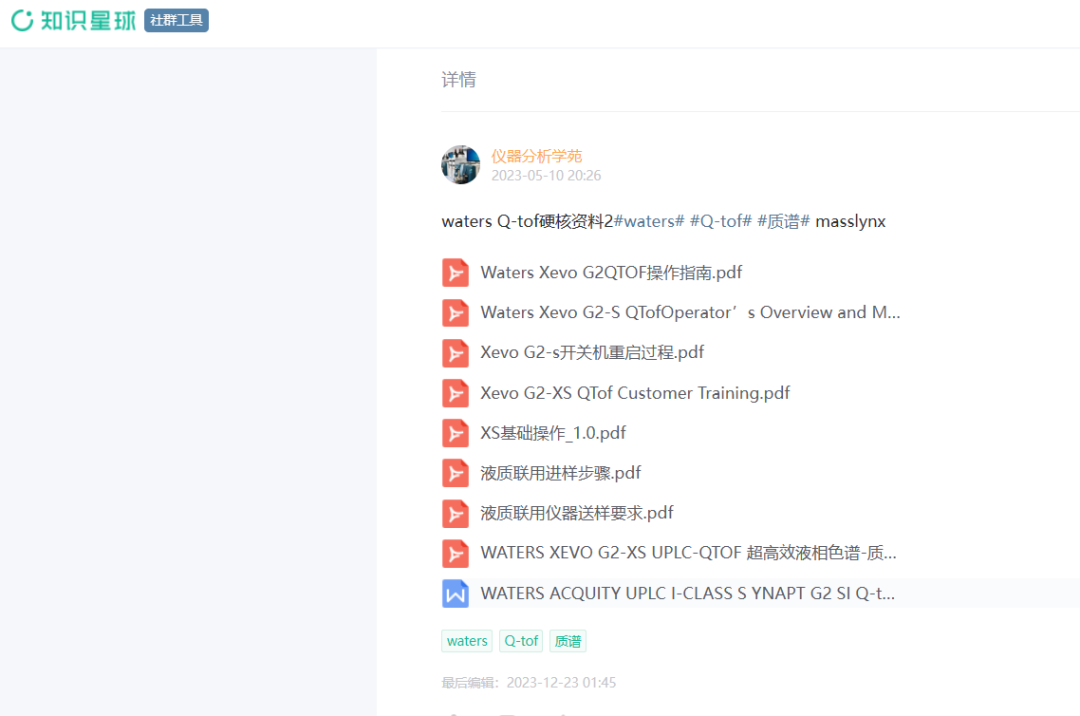This screenshot has height=716, width=1080.
Task: Open the file Waters Xevo G2QTOF操作指南.pdf
Action: tap(611, 273)
